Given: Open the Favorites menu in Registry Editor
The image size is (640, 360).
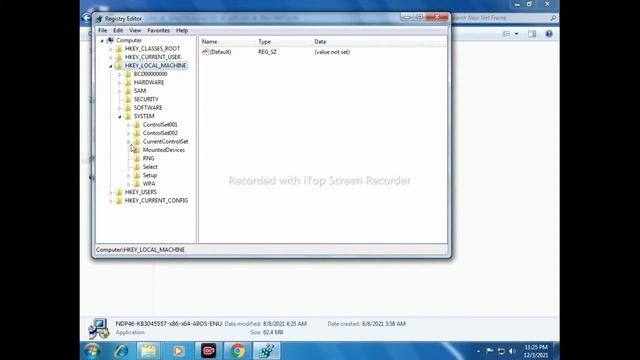Looking at the screenshot, I should coord(158,31).
